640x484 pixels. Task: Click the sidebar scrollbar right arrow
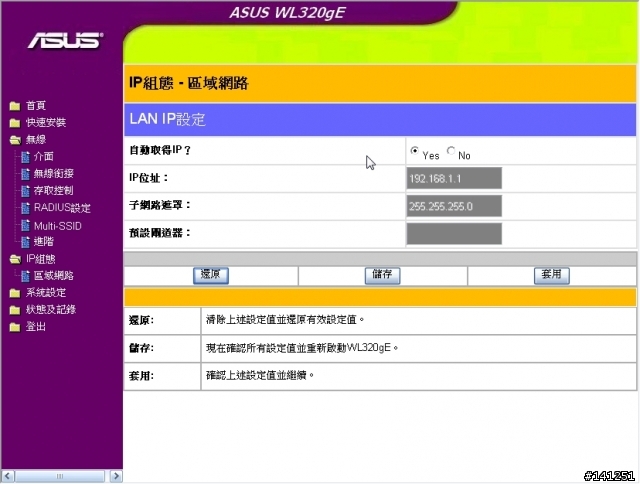116,476
